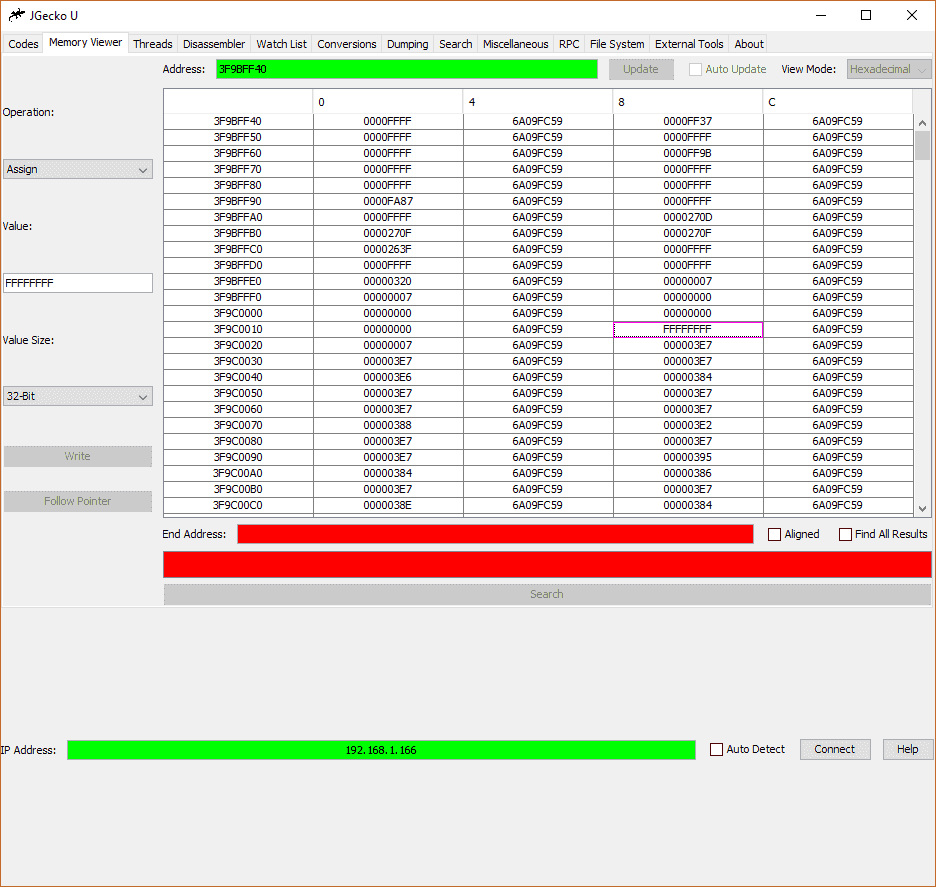Screen dimensions: 936x887
Task: Click the column header 8
Action: click(688, 102)
